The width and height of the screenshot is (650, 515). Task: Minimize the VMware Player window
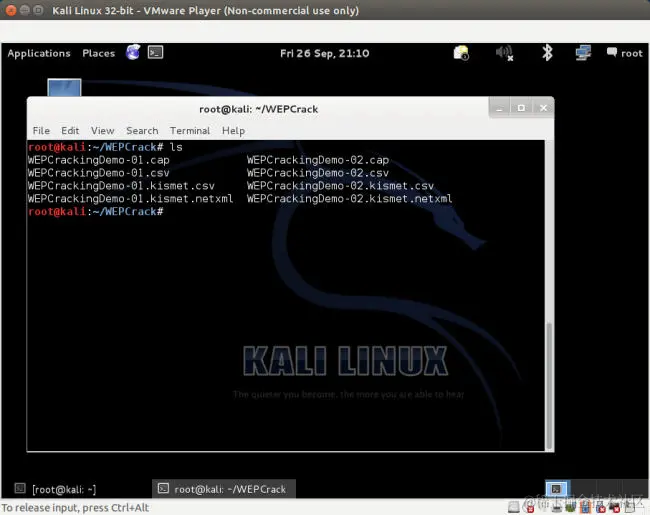point(24,10)
